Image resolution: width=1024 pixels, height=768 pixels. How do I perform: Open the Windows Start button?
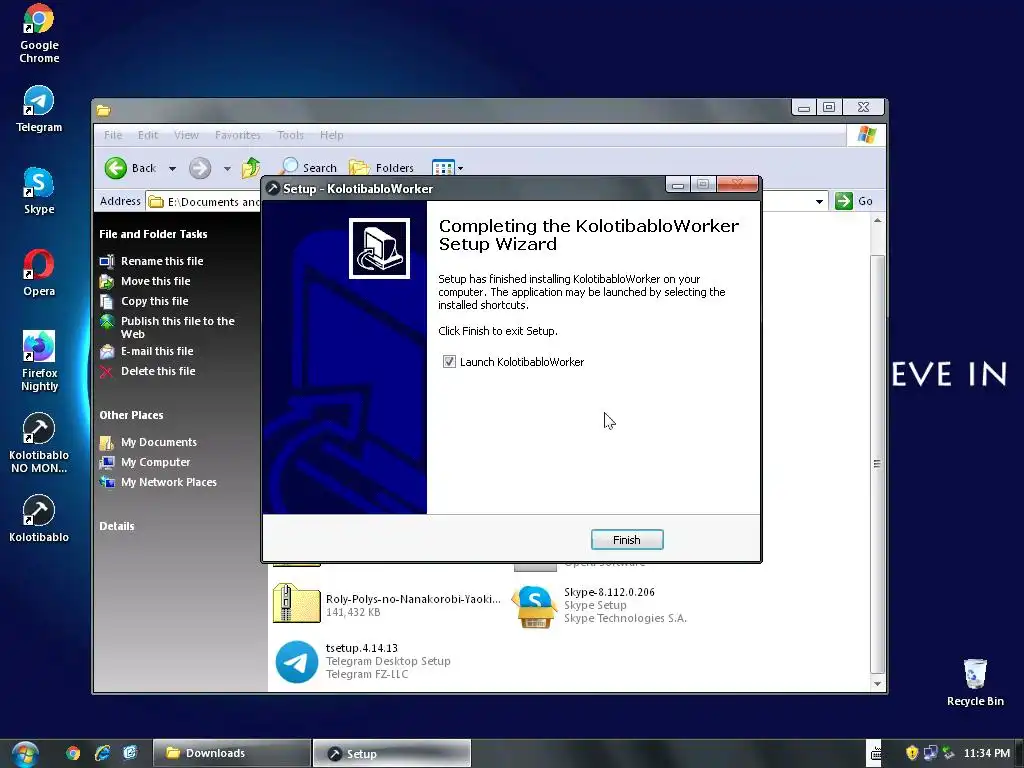coord(24,754)
